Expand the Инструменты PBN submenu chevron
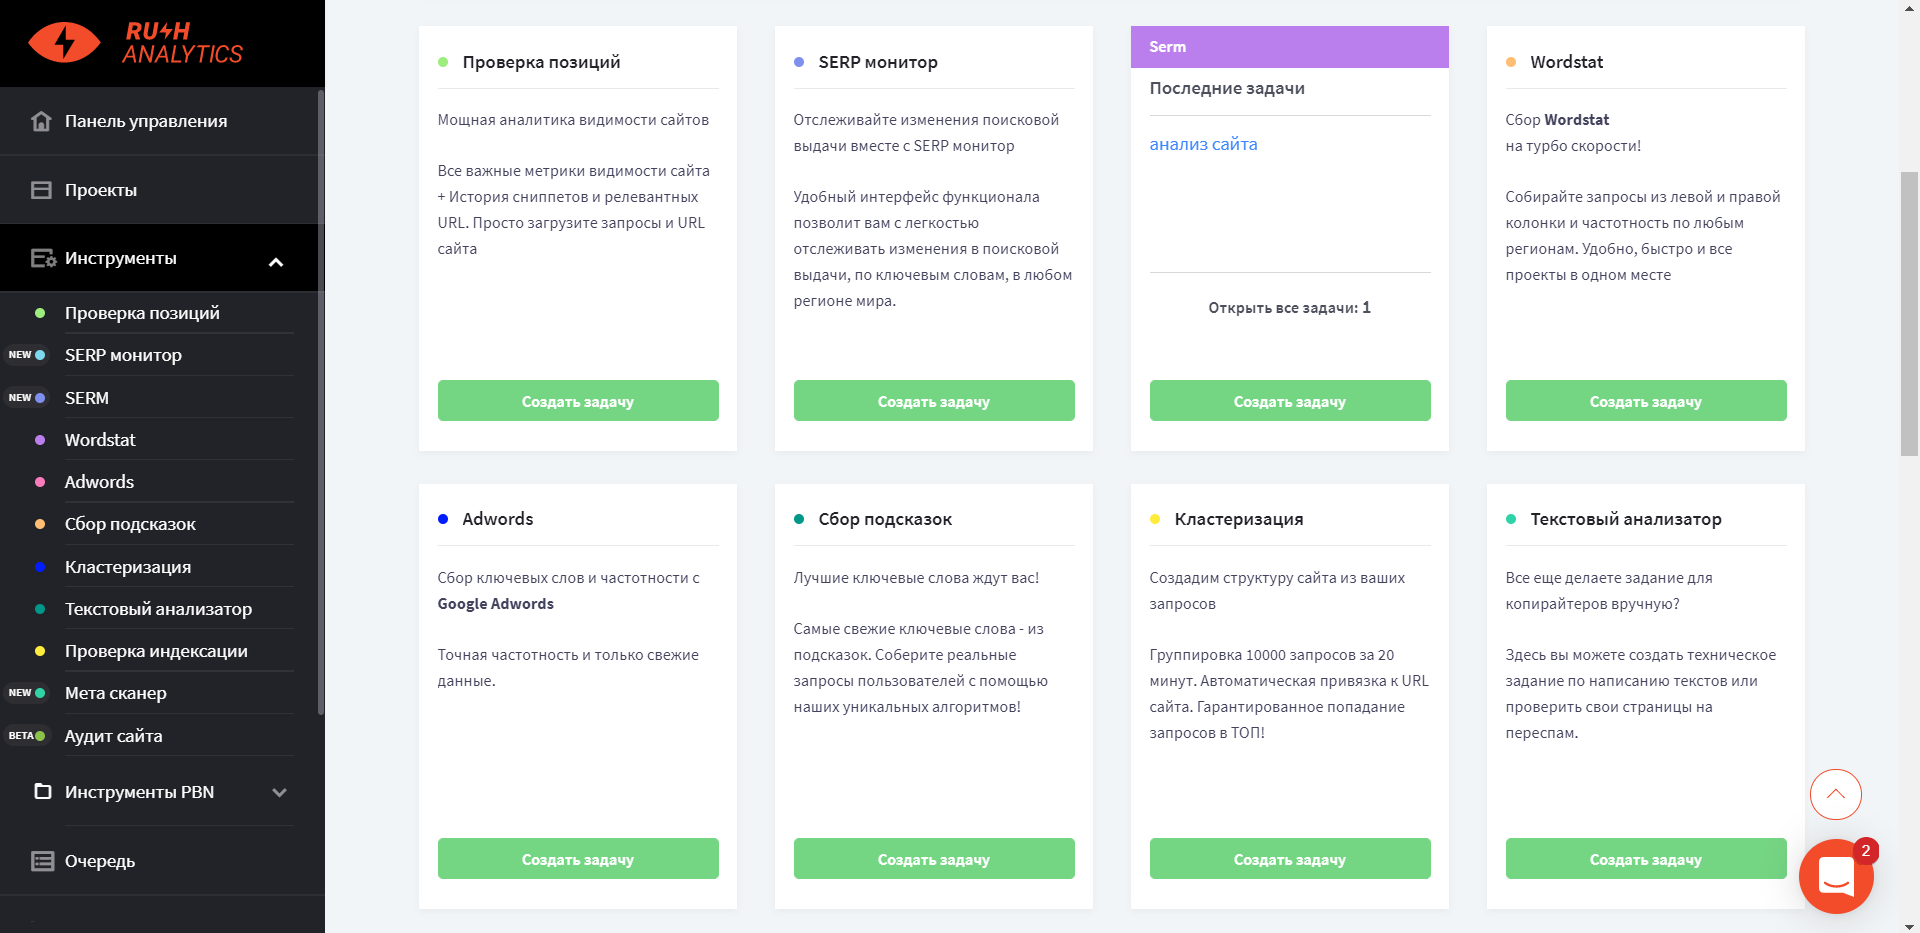 coord(279,793)
